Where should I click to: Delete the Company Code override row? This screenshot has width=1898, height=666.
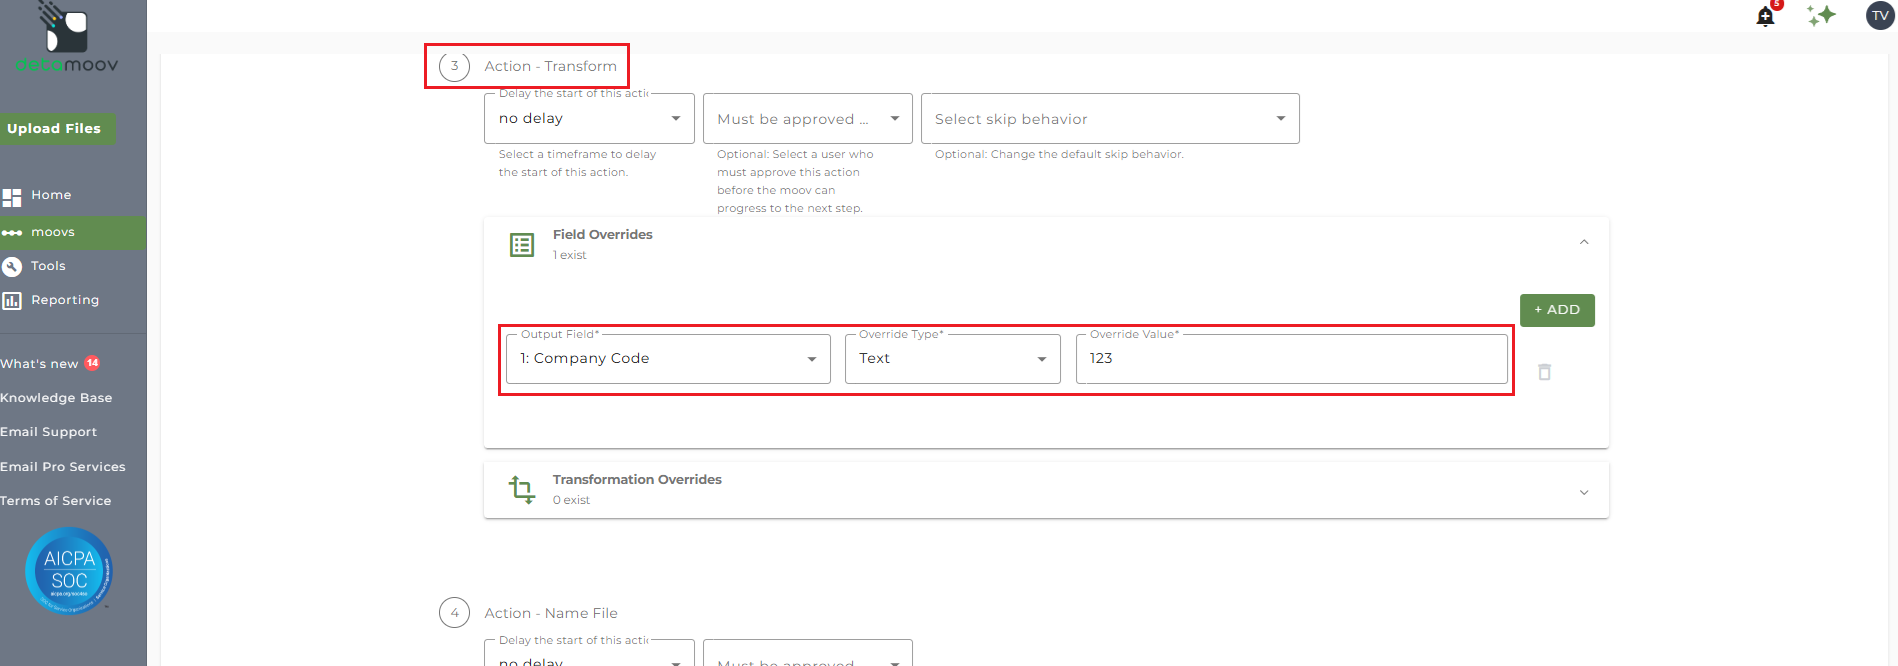click(1544, 372)
